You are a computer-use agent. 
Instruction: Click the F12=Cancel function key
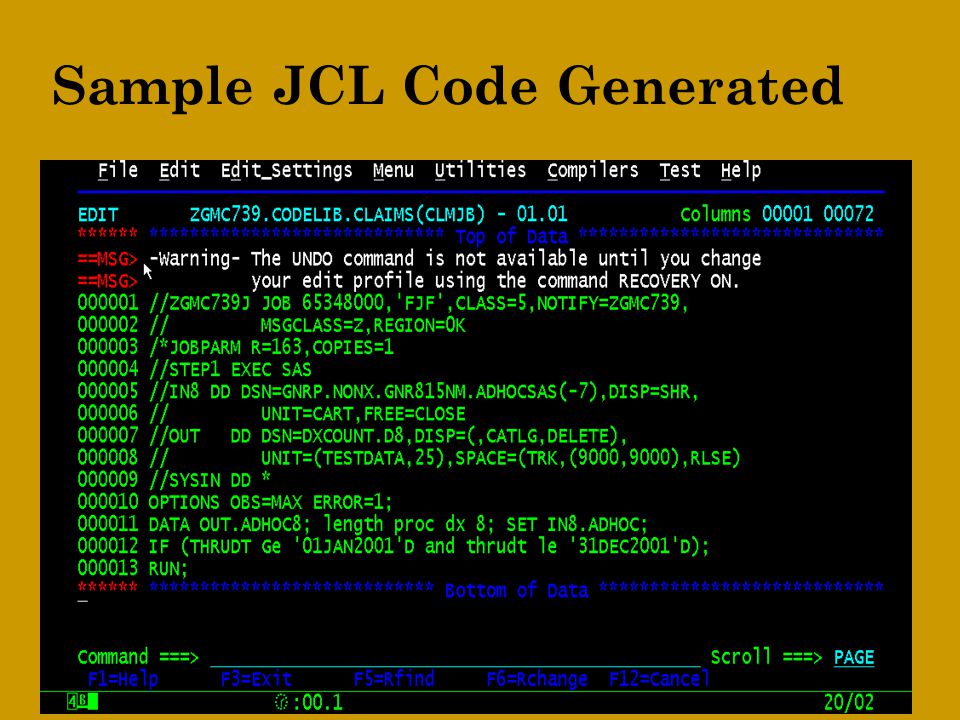[659, 679]
